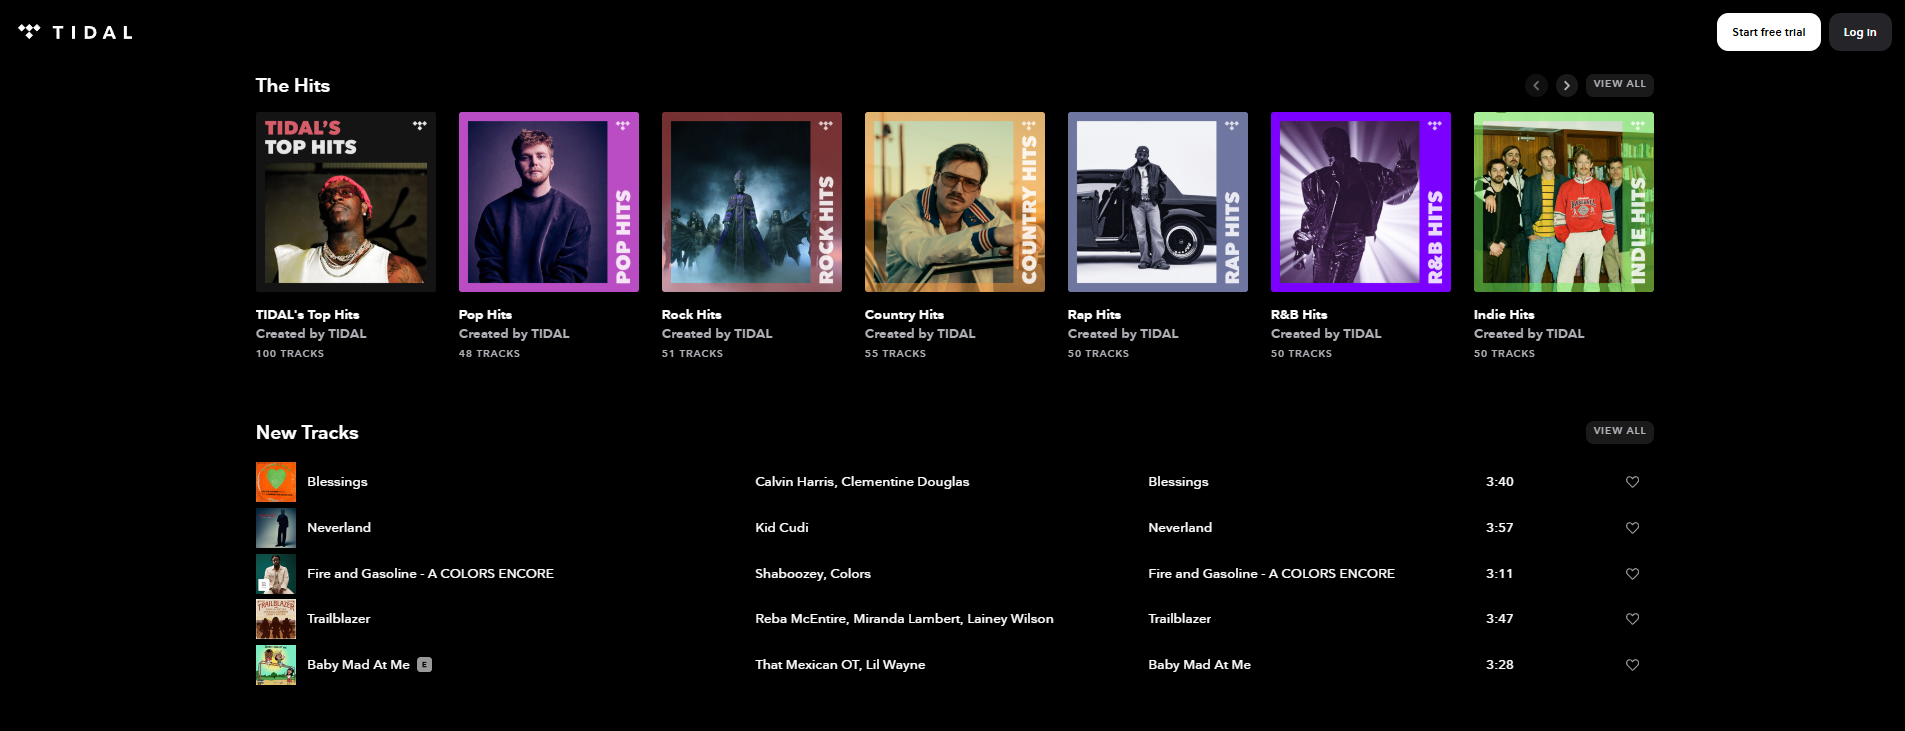Click the 3:40 duration of Blessings

coord(1499,482)
